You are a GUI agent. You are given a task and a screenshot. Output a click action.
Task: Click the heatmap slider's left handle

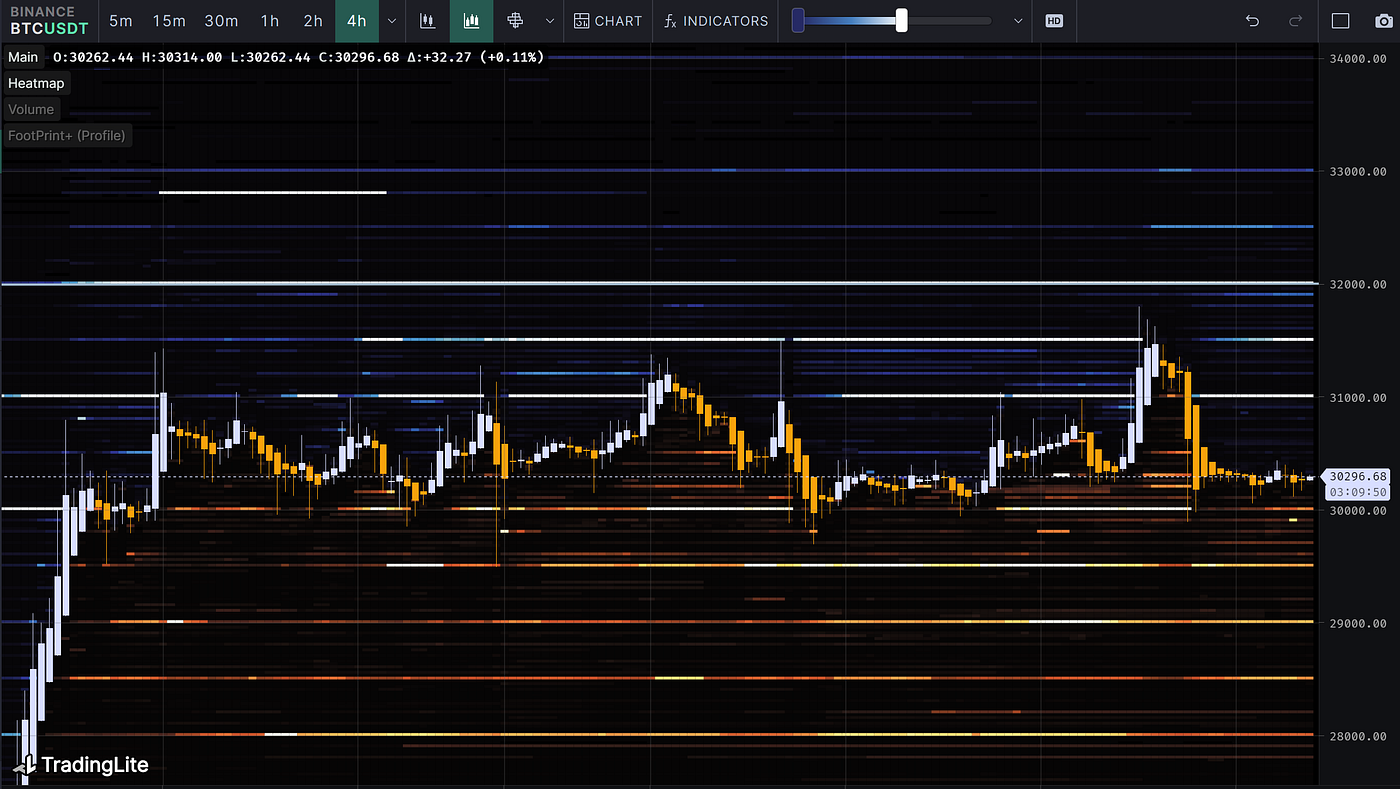point(798,20)
